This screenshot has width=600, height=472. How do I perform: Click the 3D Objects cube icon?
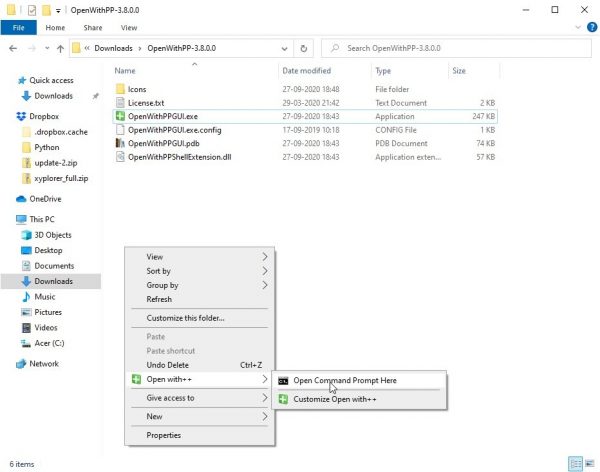tap(26, 235)
